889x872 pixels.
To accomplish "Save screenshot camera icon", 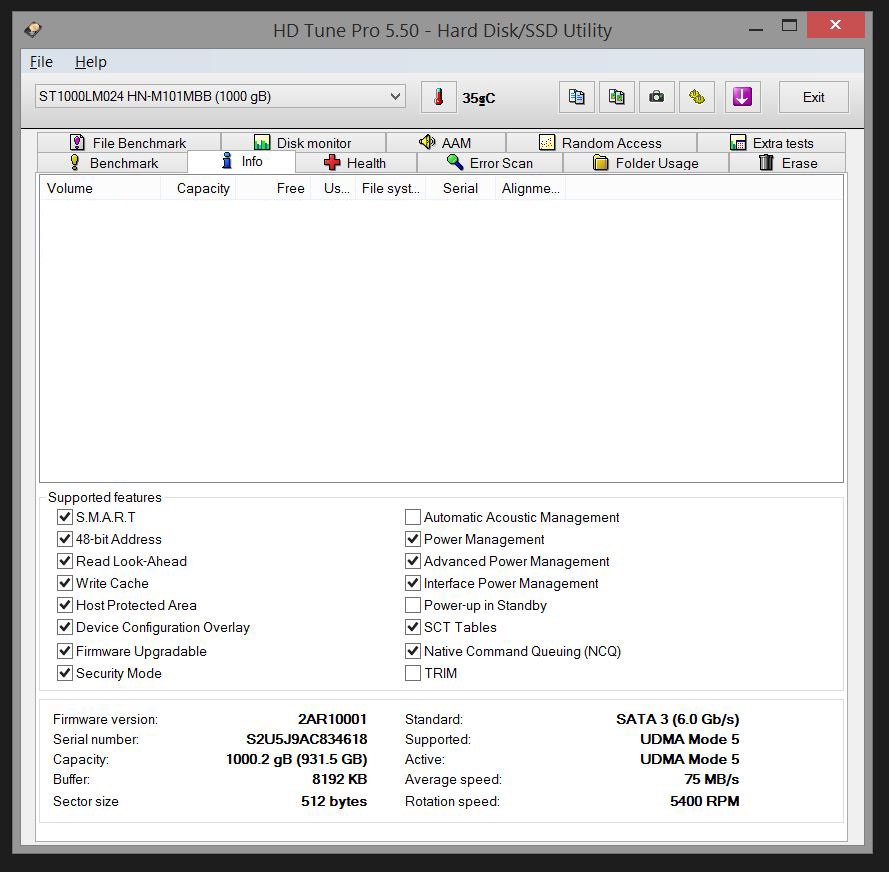I will (657, 97).
